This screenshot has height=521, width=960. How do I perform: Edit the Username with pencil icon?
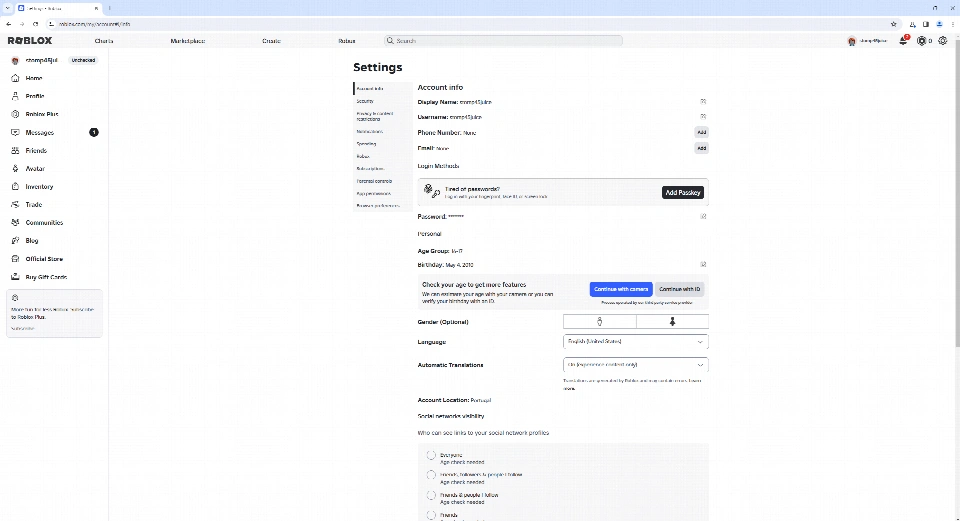point(703,116)
